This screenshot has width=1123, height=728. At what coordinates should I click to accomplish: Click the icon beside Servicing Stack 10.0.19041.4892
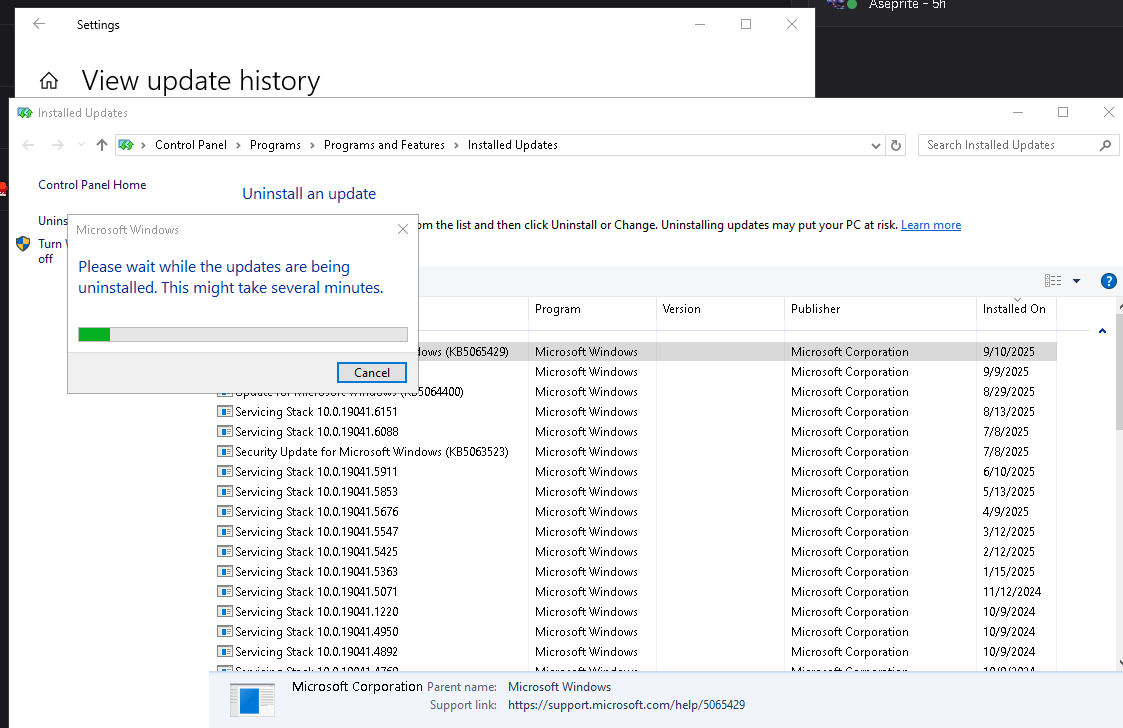coord(225,652)
